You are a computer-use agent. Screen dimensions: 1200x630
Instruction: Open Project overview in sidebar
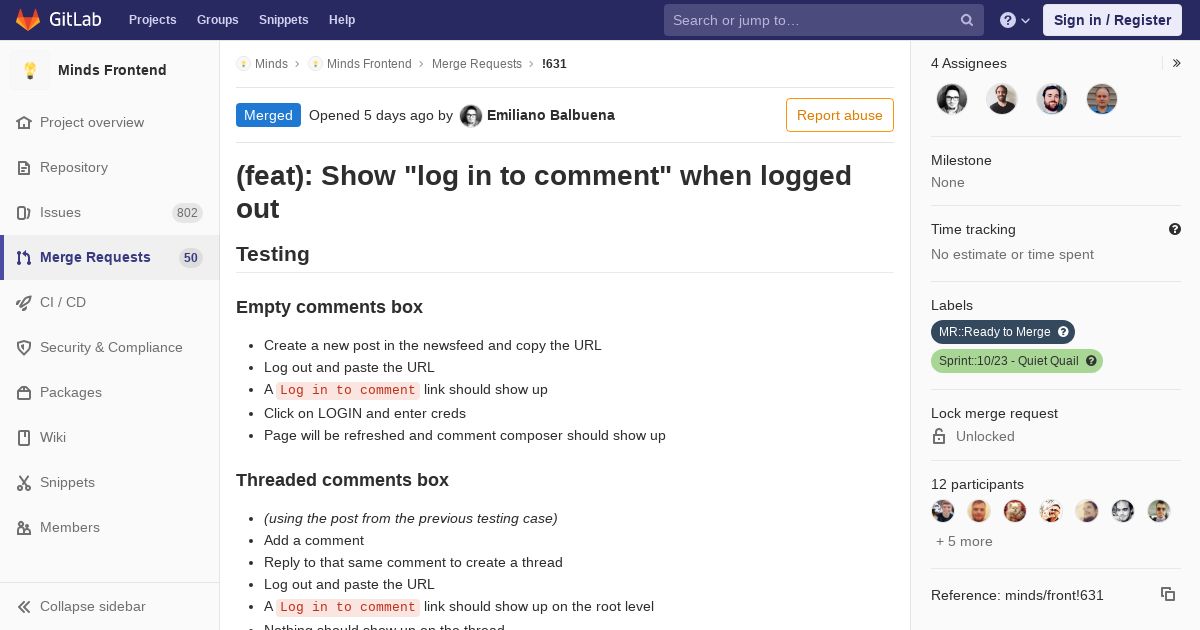(110, 122)
